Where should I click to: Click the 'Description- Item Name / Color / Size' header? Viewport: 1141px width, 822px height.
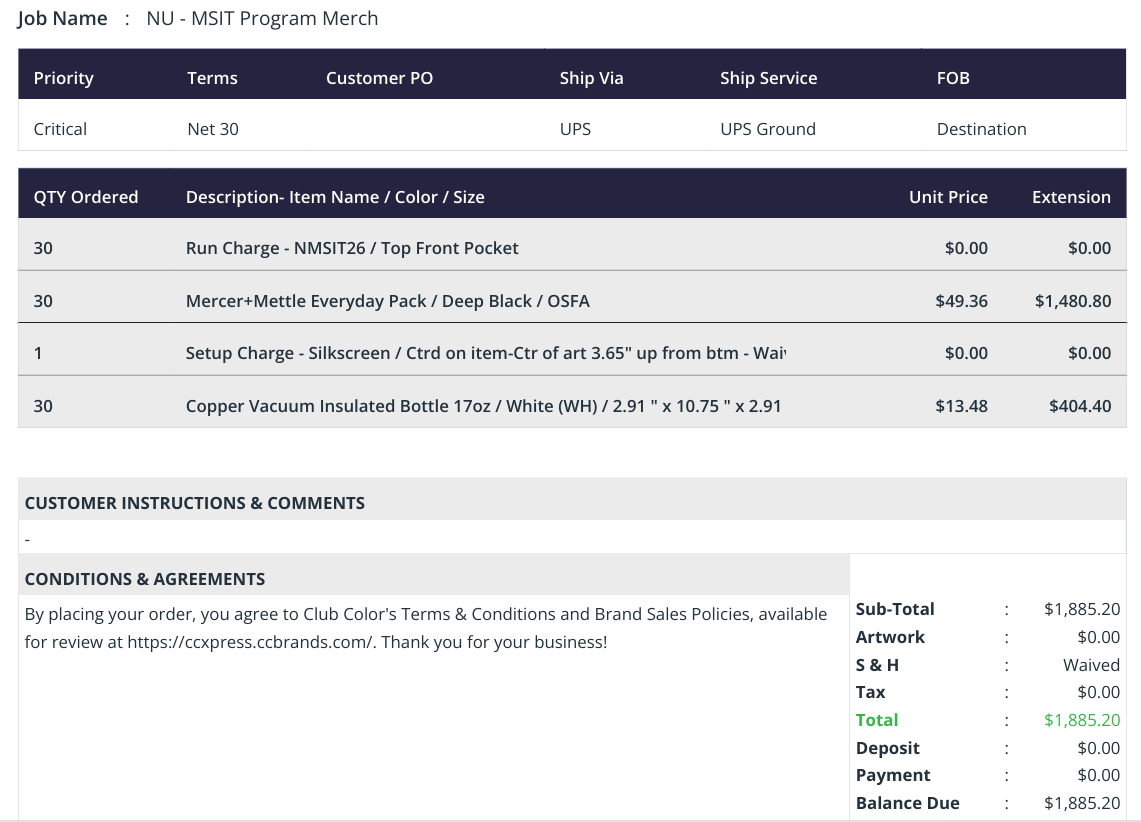tap(335, 197)
